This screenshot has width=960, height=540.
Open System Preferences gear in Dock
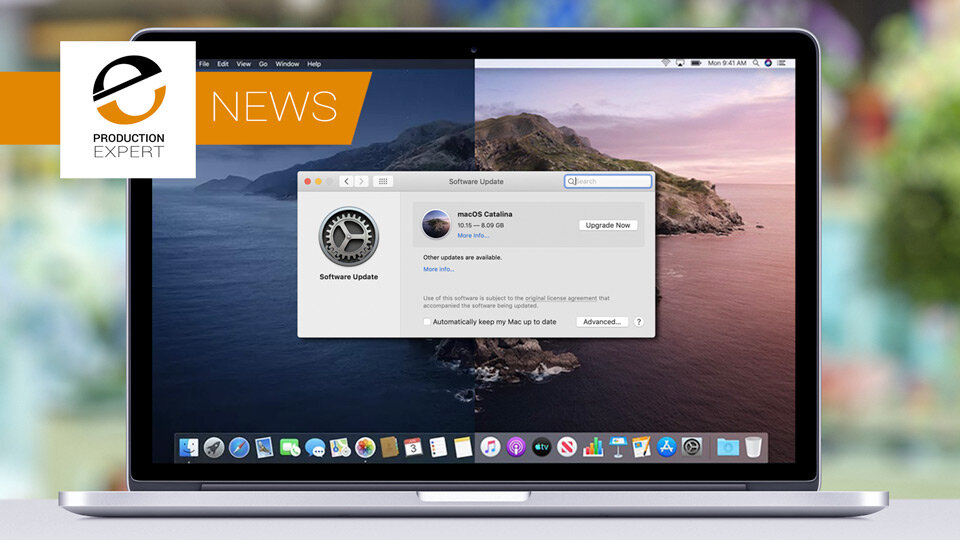click(692, 448)
